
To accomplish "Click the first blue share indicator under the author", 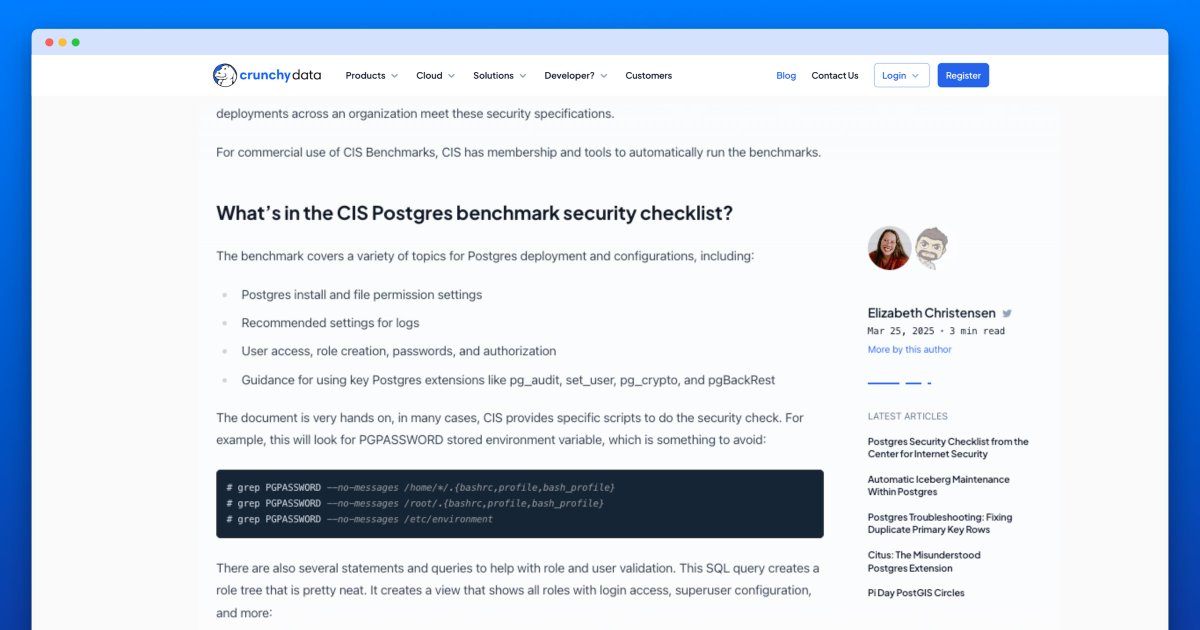I will [x=884, y=381].
